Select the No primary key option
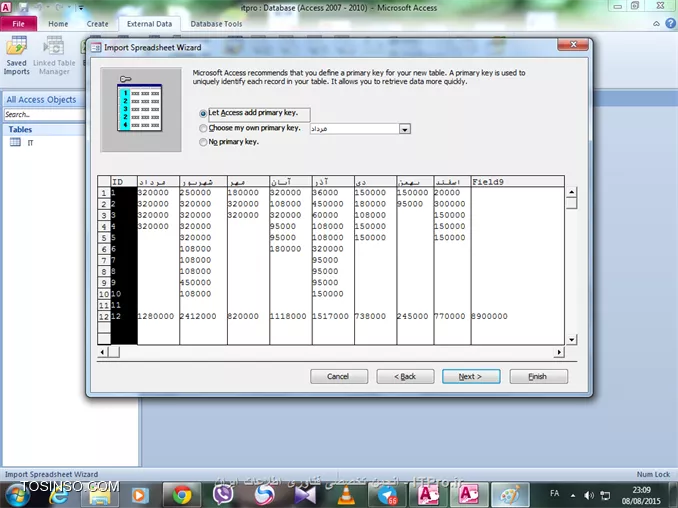678x508 pixels. point(204,143)
